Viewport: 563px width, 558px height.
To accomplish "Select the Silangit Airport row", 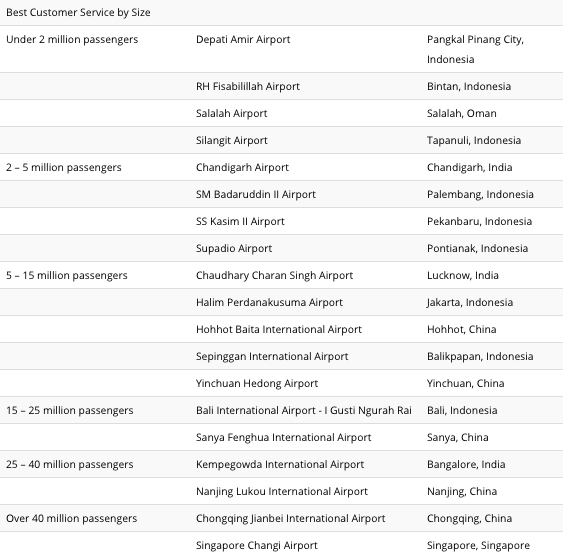I will pos(282,140).
